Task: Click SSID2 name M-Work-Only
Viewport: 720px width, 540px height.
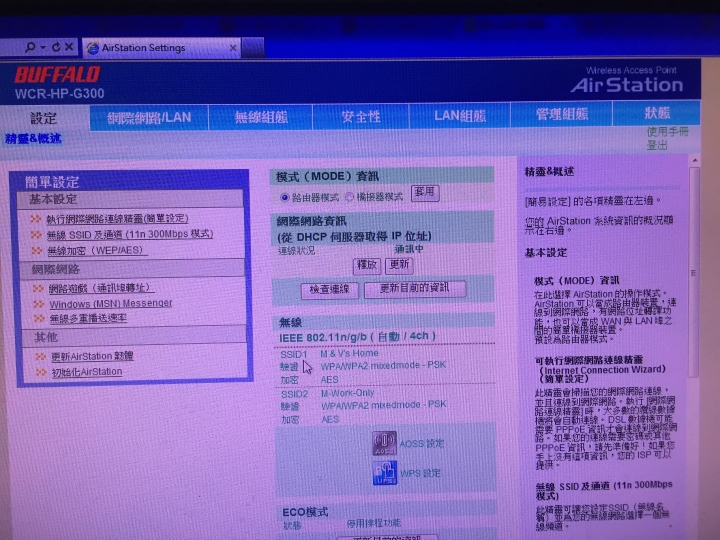Action: [348, 394]
